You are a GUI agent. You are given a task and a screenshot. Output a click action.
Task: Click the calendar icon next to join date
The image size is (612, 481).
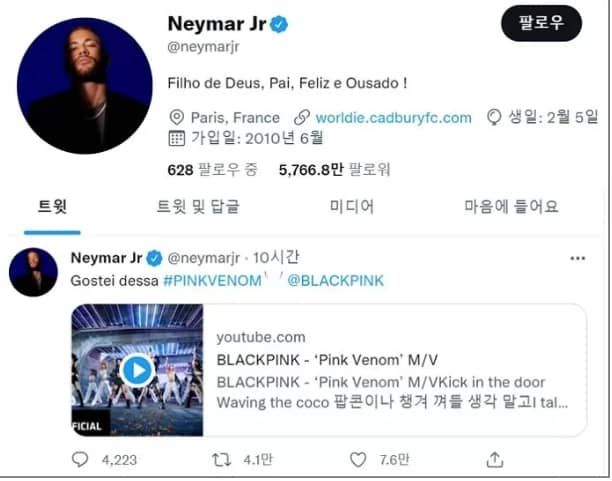coord(176,138)
